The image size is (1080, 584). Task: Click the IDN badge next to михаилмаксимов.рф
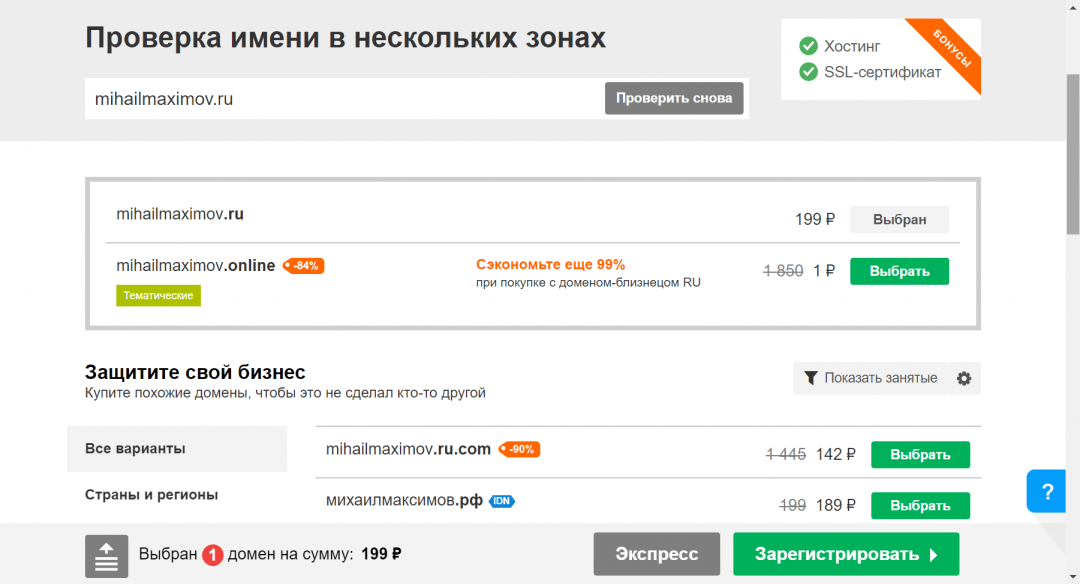pyautogui.click(x=502, y=502)
